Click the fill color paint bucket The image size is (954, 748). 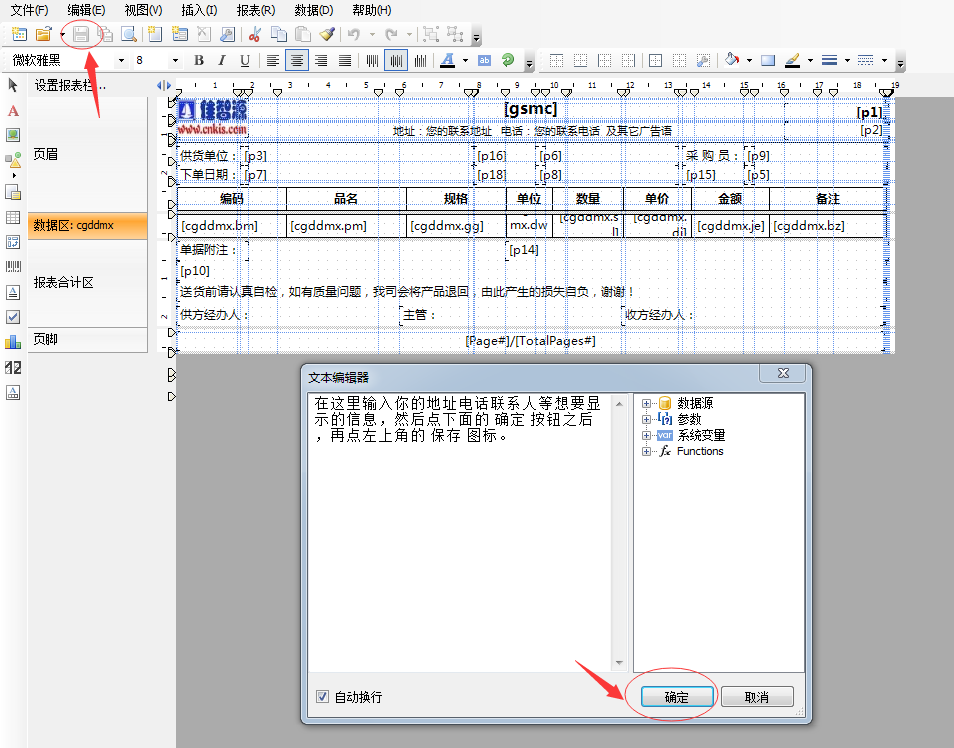[731, 61]
